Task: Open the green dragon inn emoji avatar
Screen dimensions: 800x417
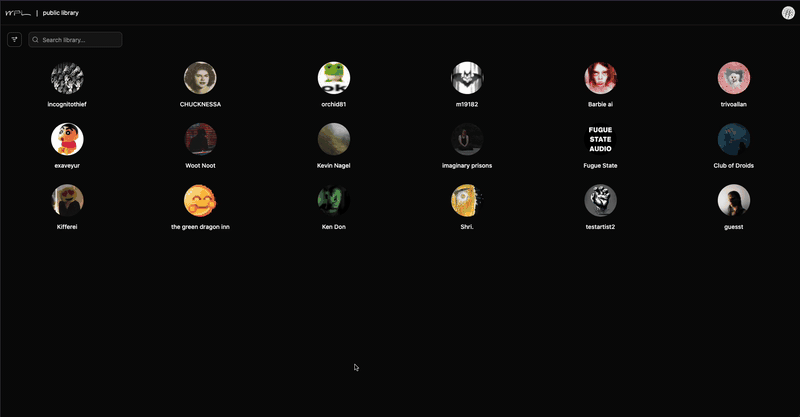Action: click(x=200, y=201)
